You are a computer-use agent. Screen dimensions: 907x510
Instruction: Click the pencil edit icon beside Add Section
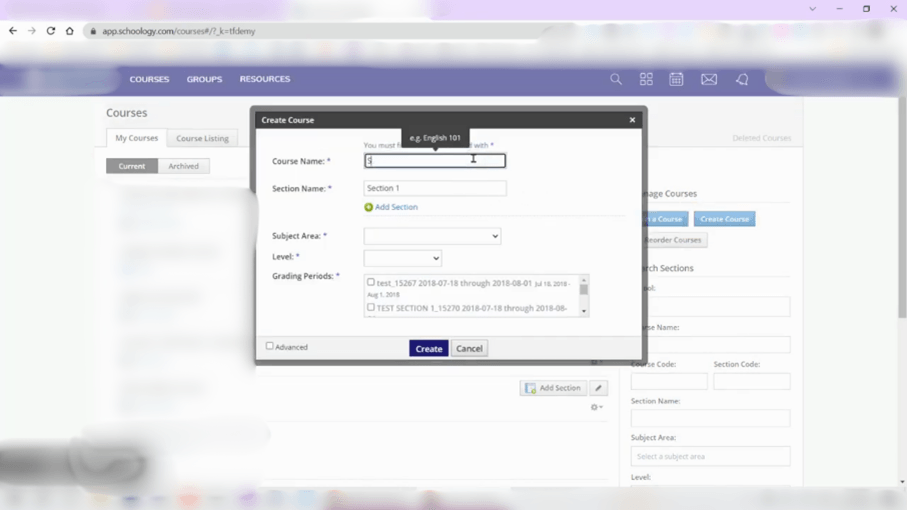pyautogui.click(x=599, y=388)
